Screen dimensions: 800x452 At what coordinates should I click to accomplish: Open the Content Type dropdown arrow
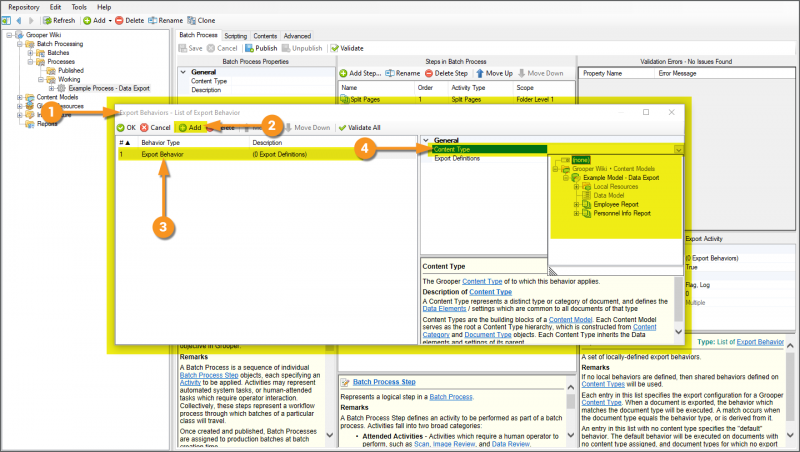click(679, 149)
